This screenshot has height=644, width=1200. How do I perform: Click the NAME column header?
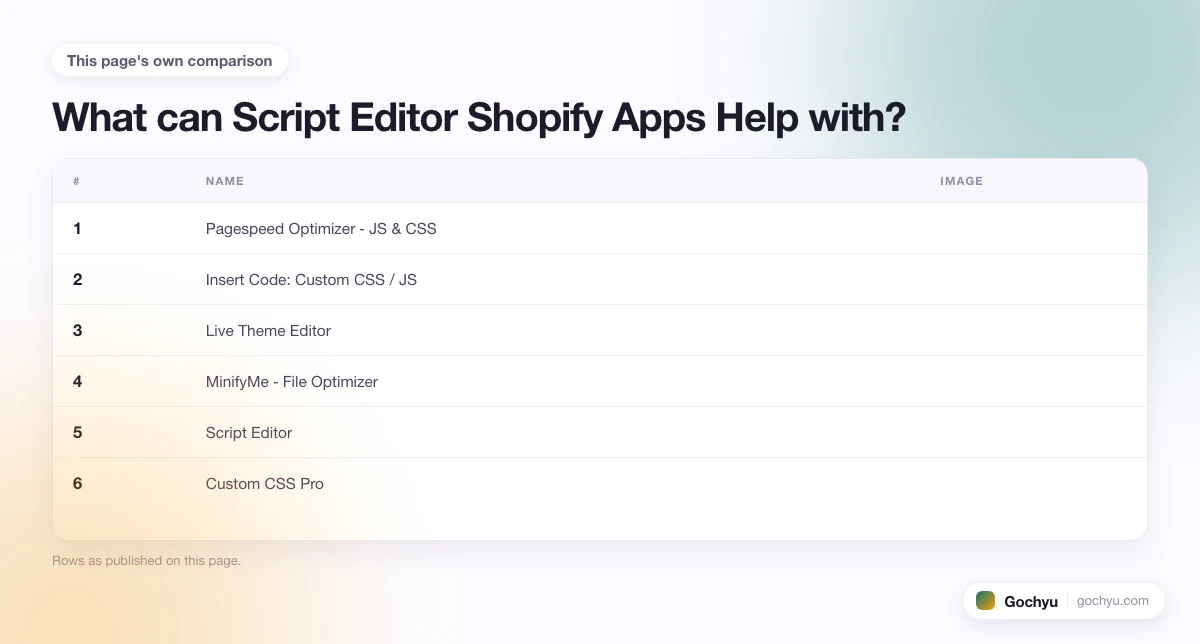[225, 181]
